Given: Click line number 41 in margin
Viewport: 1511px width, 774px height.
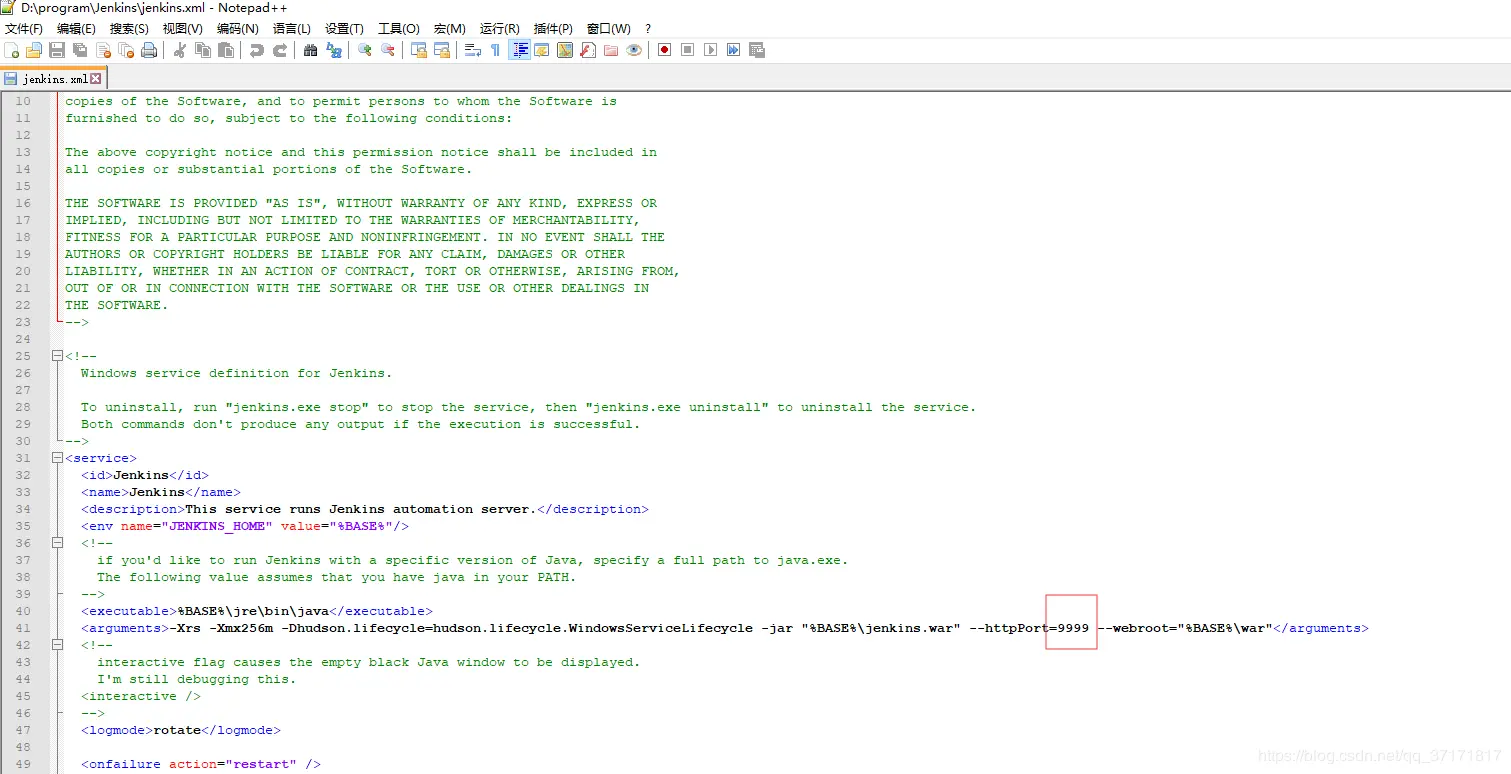Looking at the screenshot, I should coord(23,628).
